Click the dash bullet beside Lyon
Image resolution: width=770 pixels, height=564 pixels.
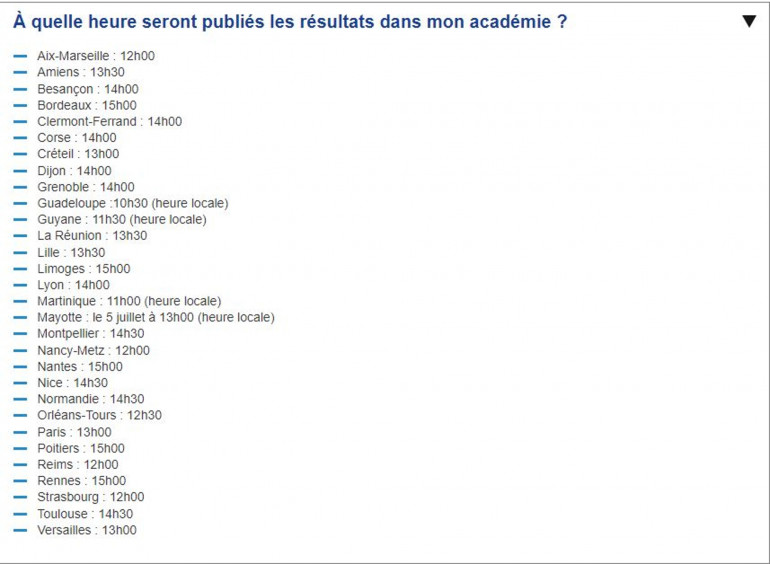[x=20, y=285]
